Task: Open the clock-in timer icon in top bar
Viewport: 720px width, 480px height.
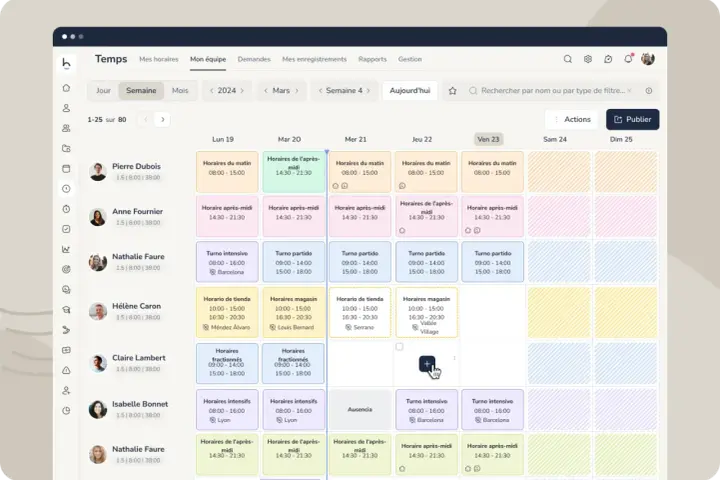Action: coord(608,59)
